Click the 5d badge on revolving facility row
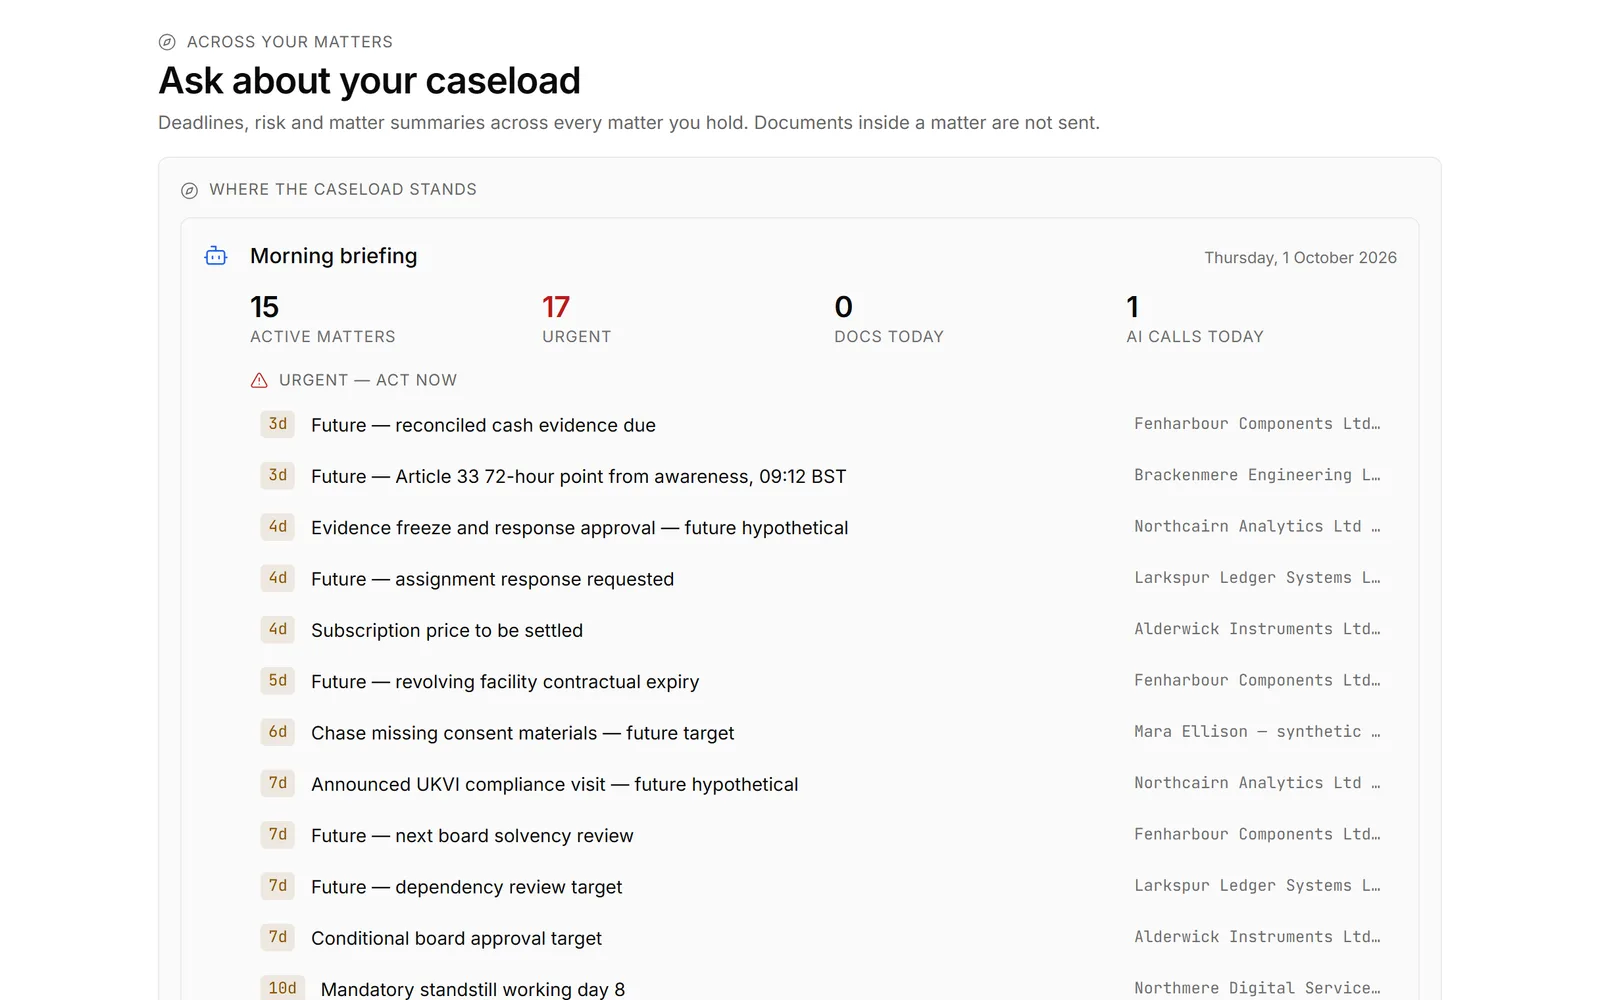The image size is (1600, 1000). pyautogui.click(x=278, y=681)
